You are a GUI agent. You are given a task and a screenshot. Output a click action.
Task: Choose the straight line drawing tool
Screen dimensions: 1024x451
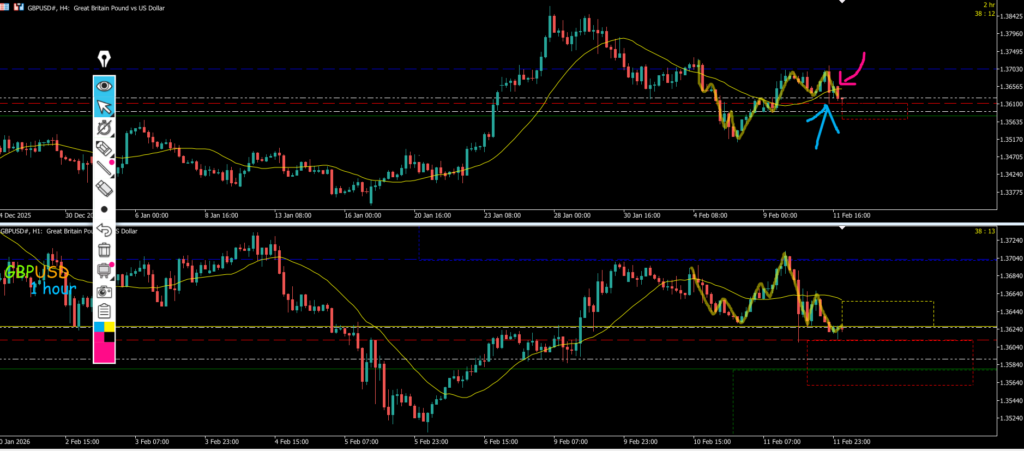[x=104, y=169]
